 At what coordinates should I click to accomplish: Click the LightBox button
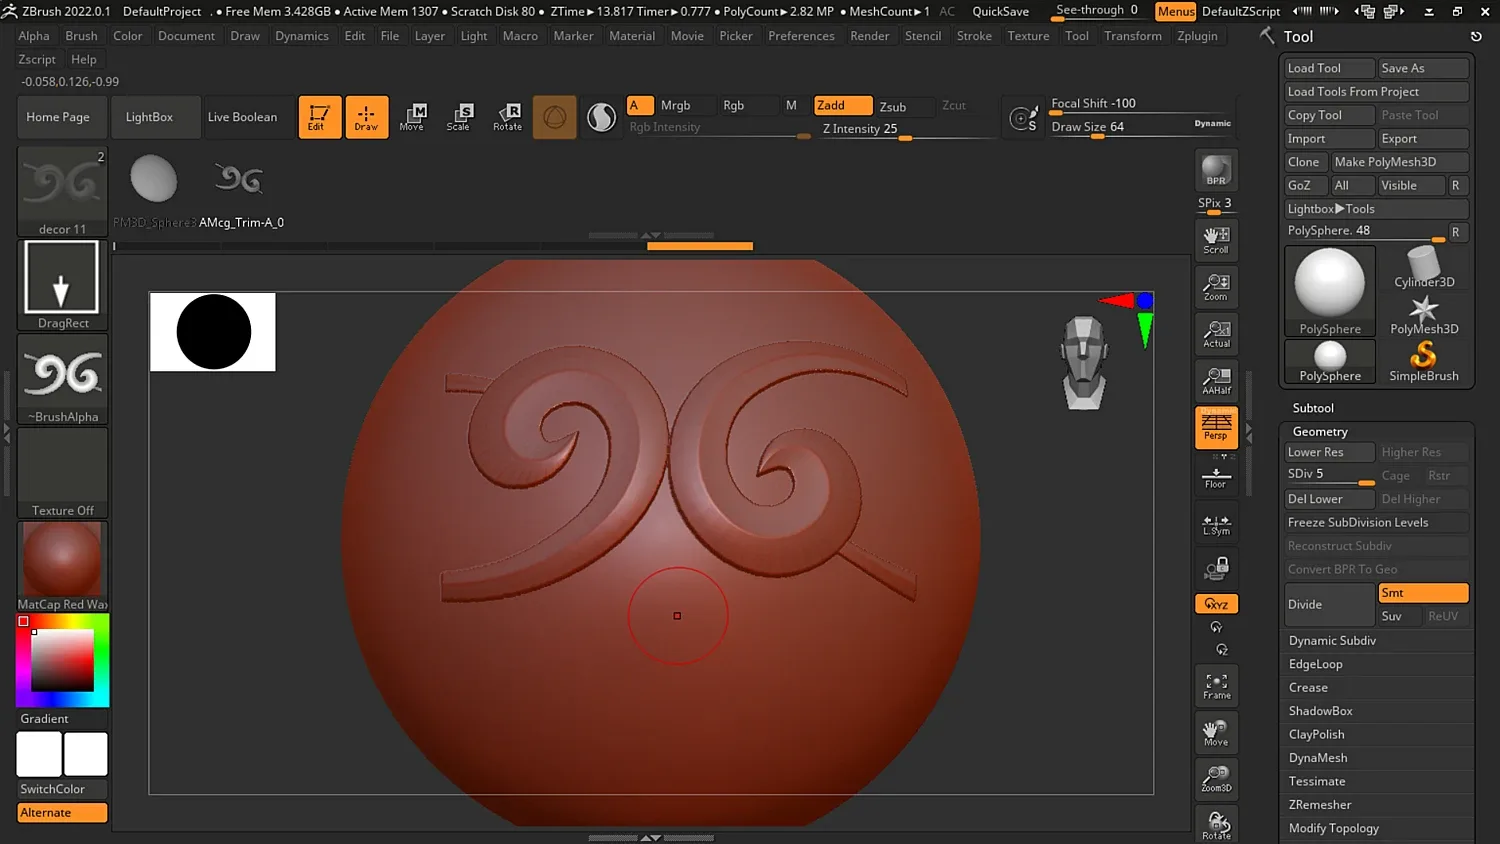149,117
